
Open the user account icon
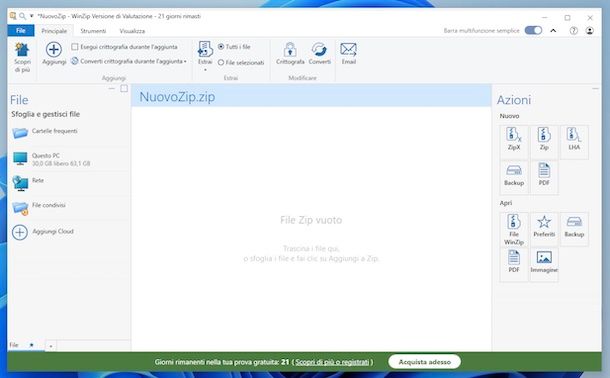pos(589,31)
